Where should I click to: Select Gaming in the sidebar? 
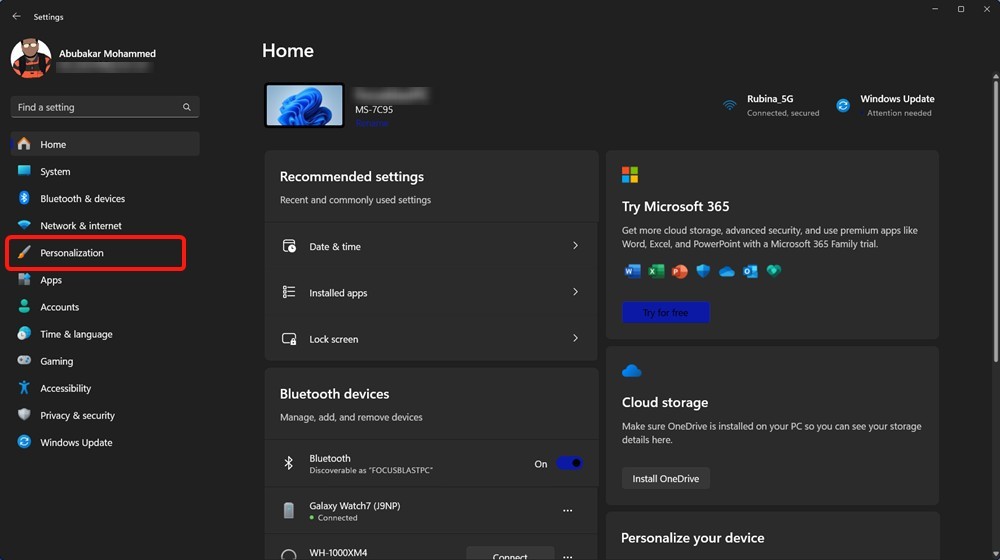105,360
